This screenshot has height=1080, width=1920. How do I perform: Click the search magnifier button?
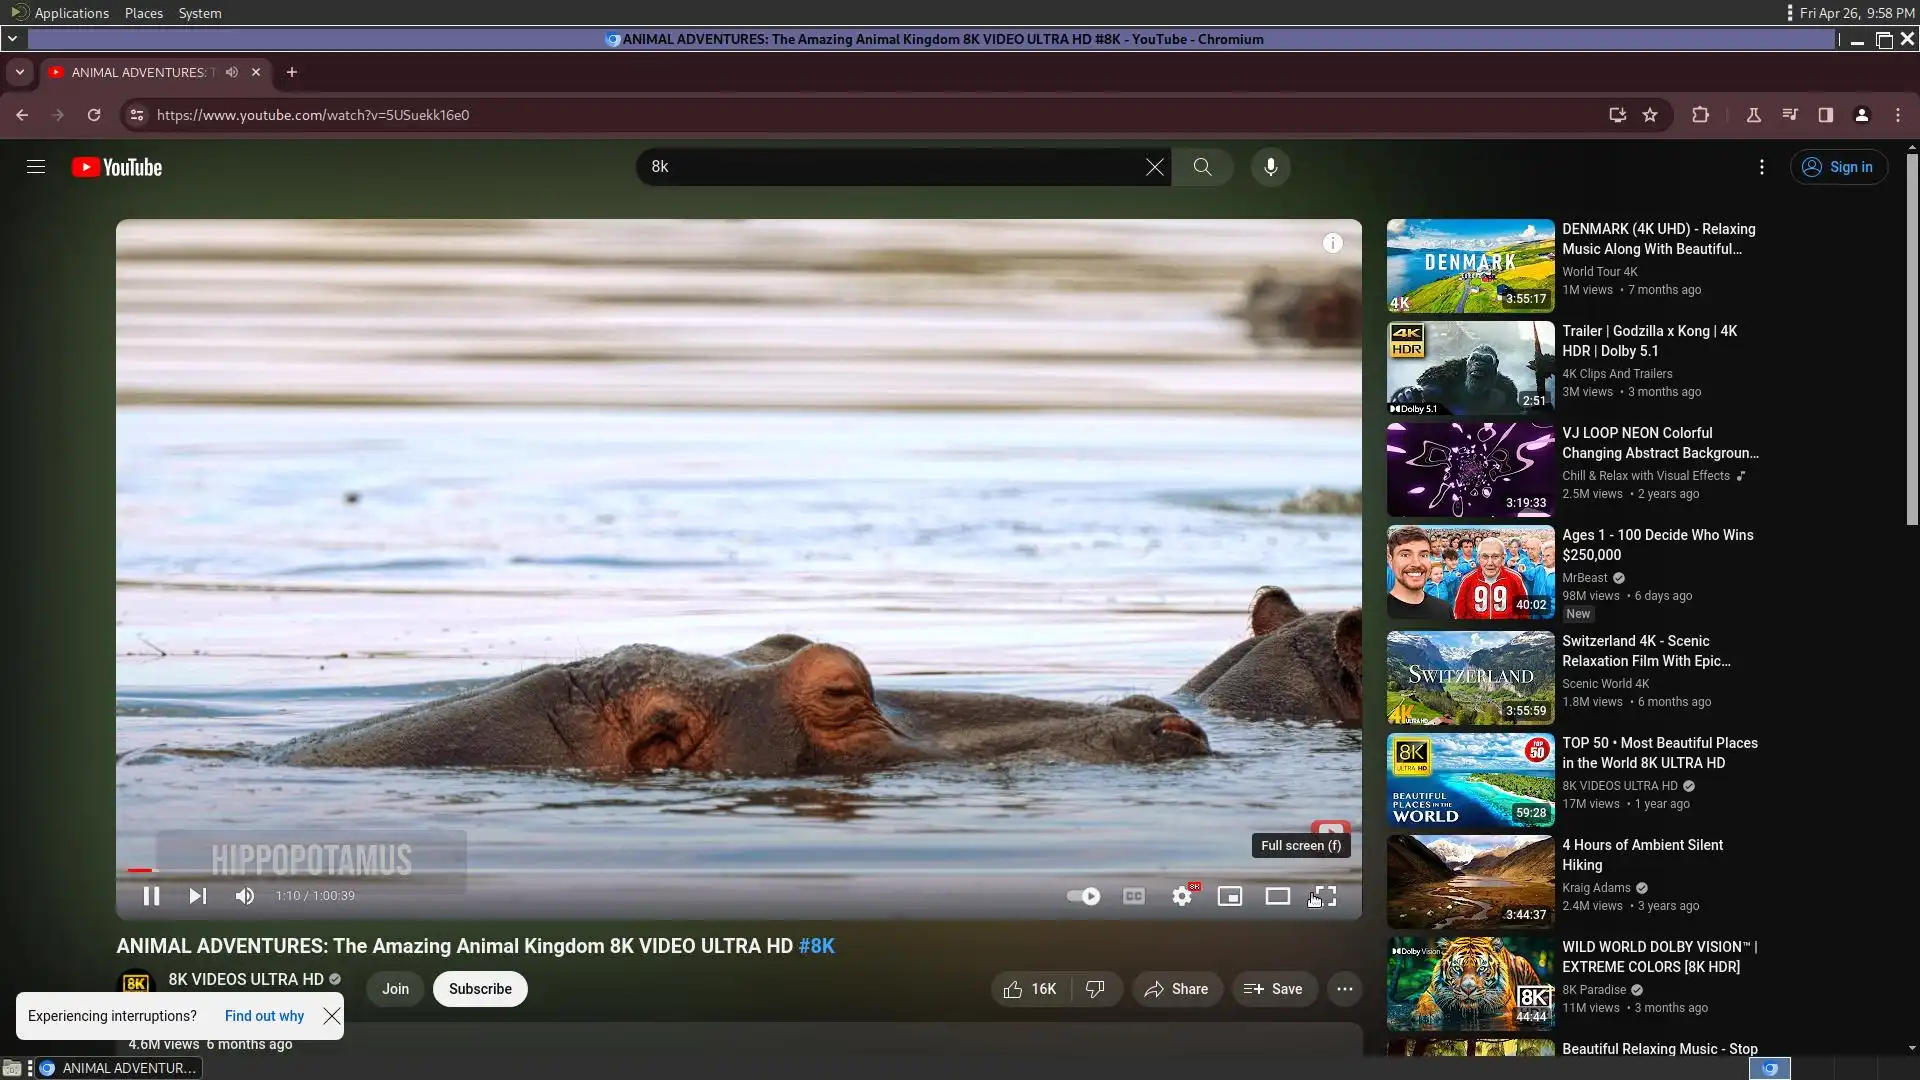coord(1202,167)
